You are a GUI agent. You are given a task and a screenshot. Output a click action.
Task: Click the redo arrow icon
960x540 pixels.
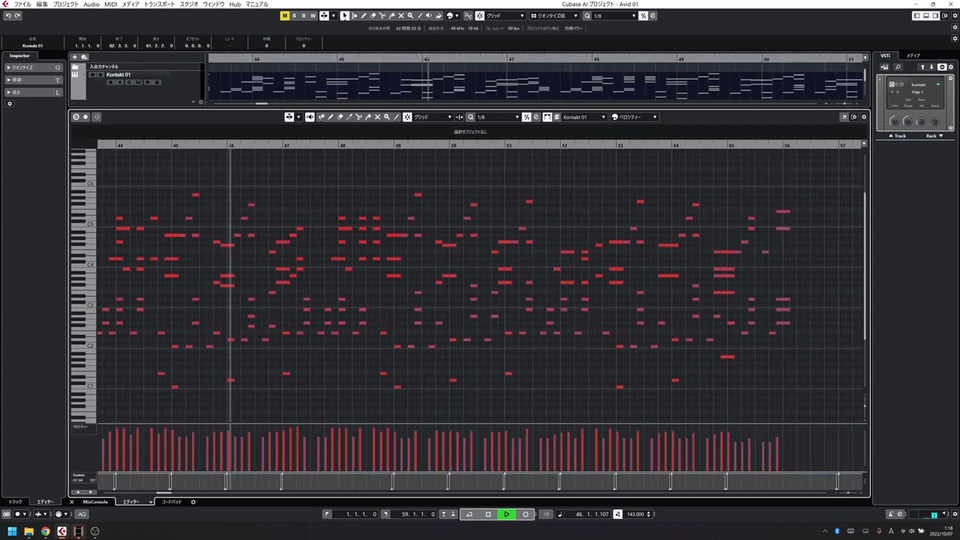click(17, 15)
